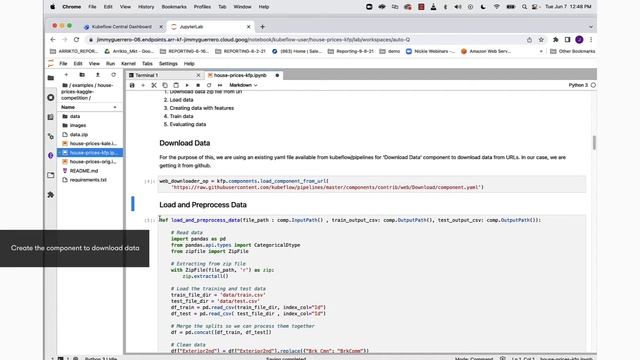
Task: Run the selected cell
Action: [187, 85]
